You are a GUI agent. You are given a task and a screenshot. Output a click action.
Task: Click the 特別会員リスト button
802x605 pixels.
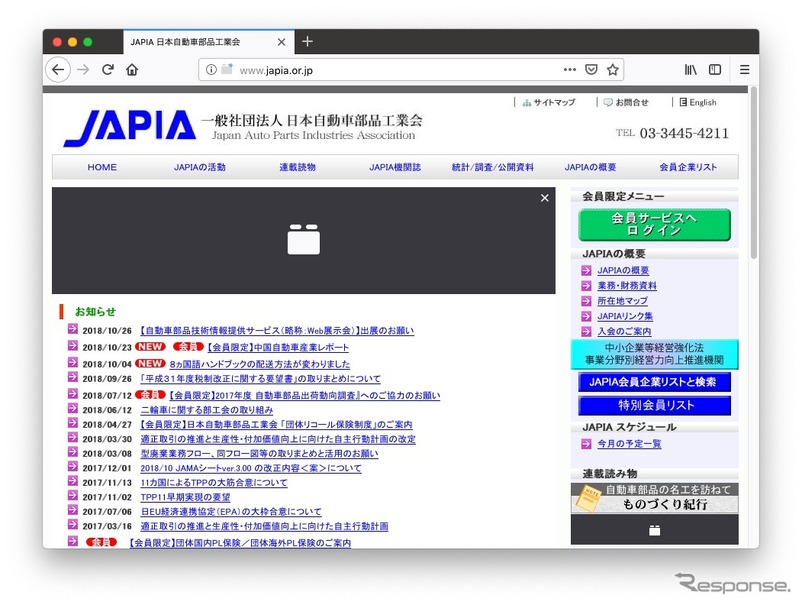click(655, 406)
